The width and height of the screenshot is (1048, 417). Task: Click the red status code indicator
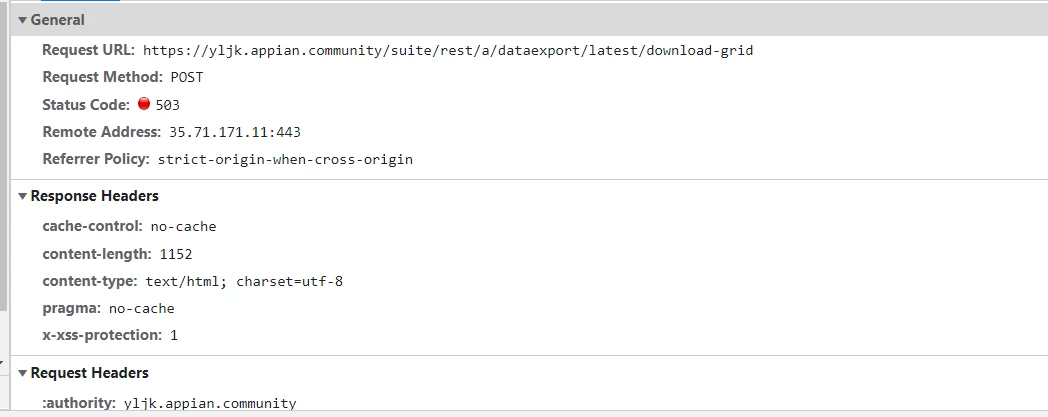pyautogui.click(x=144, y=104)
